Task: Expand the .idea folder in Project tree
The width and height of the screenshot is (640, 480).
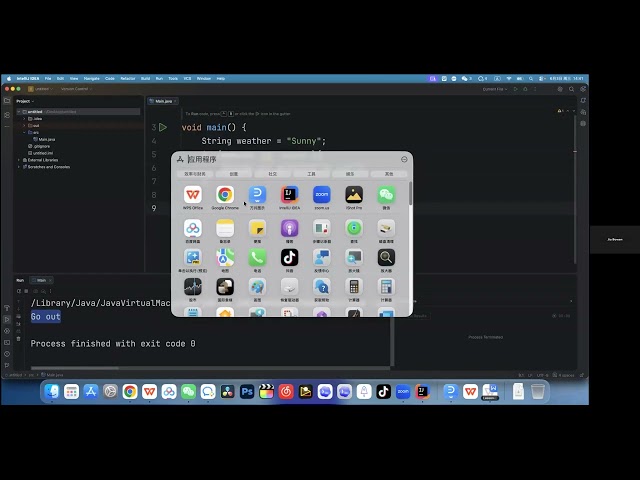Action: point(24,119)
